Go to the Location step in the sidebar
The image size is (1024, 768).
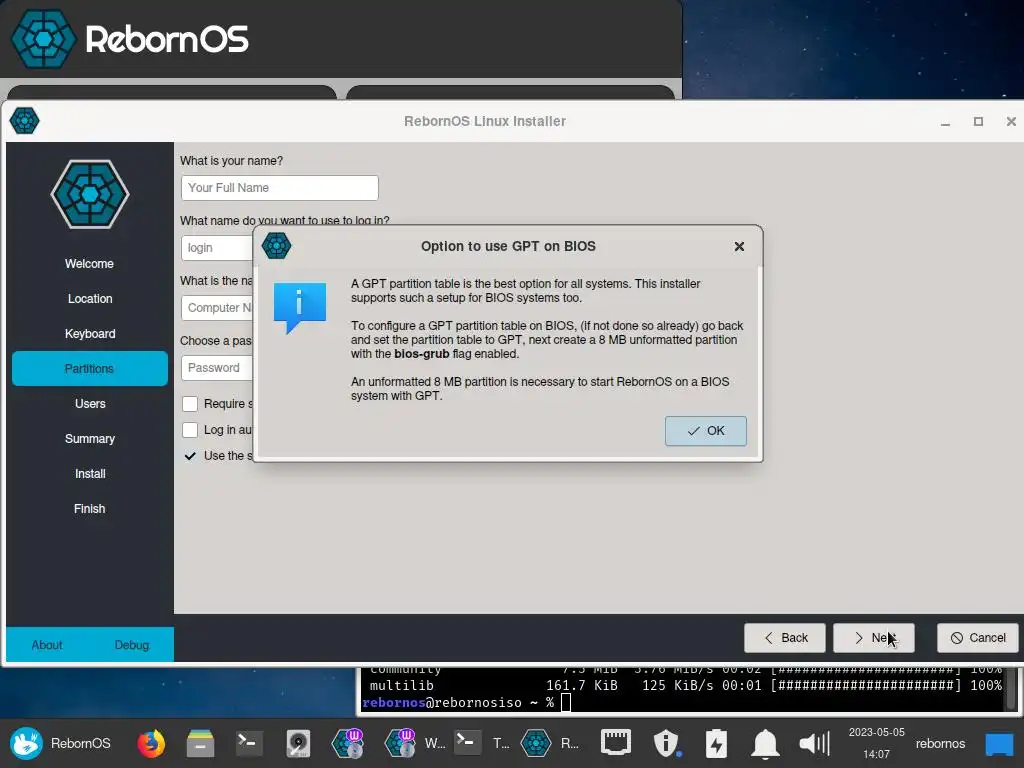pos(89,299)
